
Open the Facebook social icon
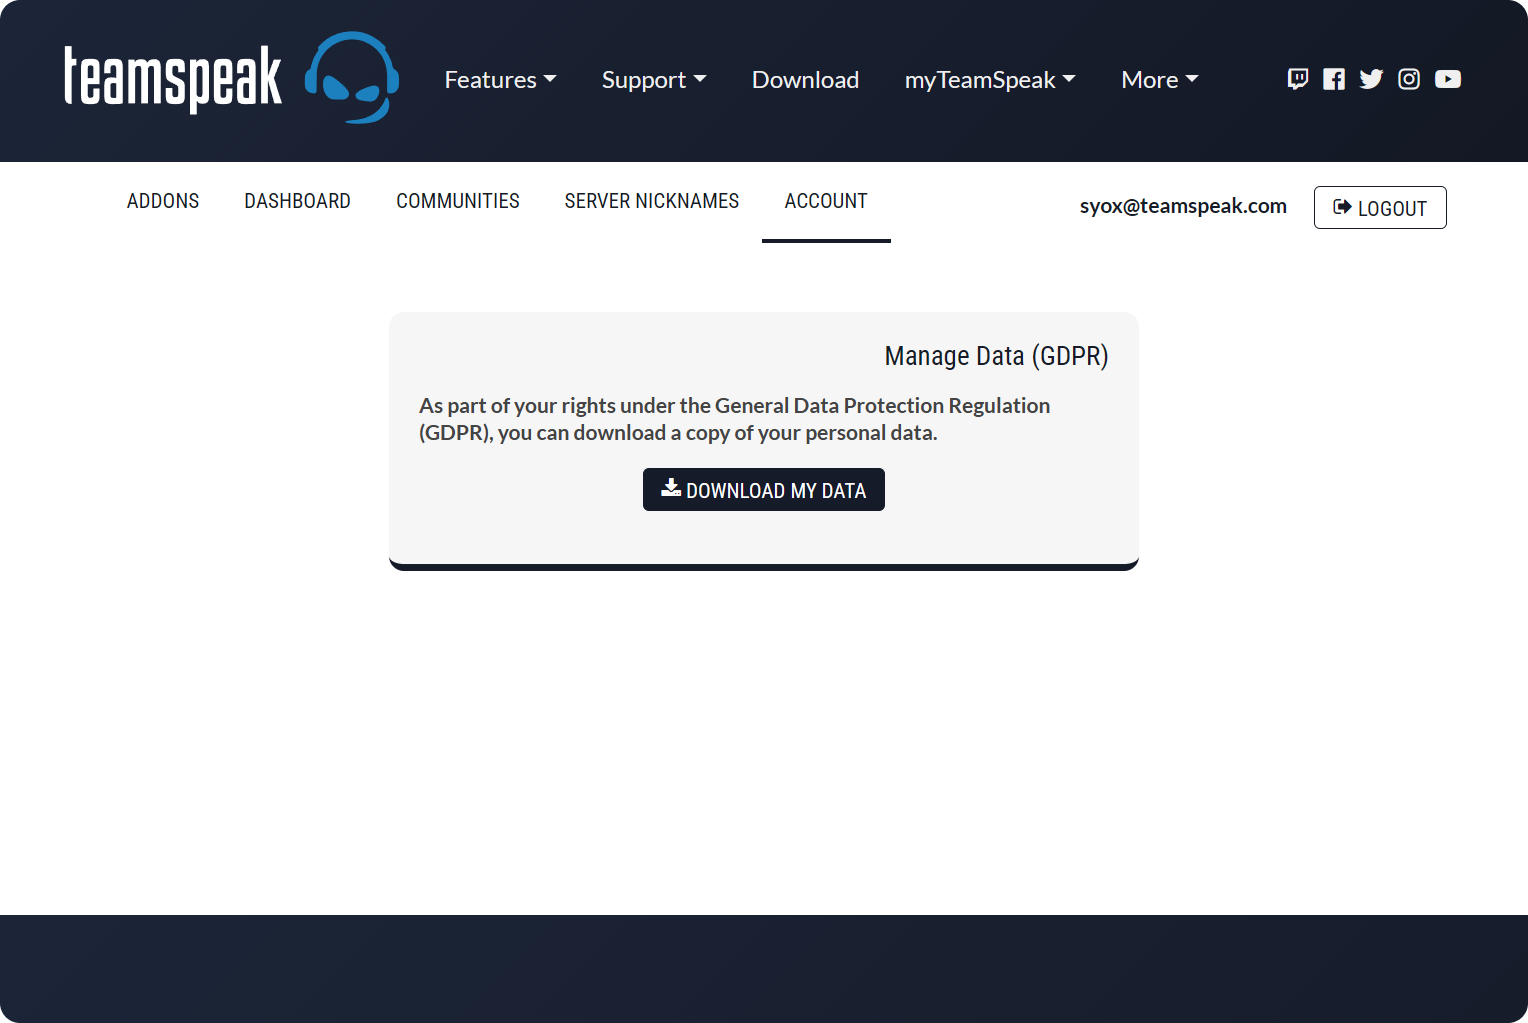click(x=1334, y=79)
